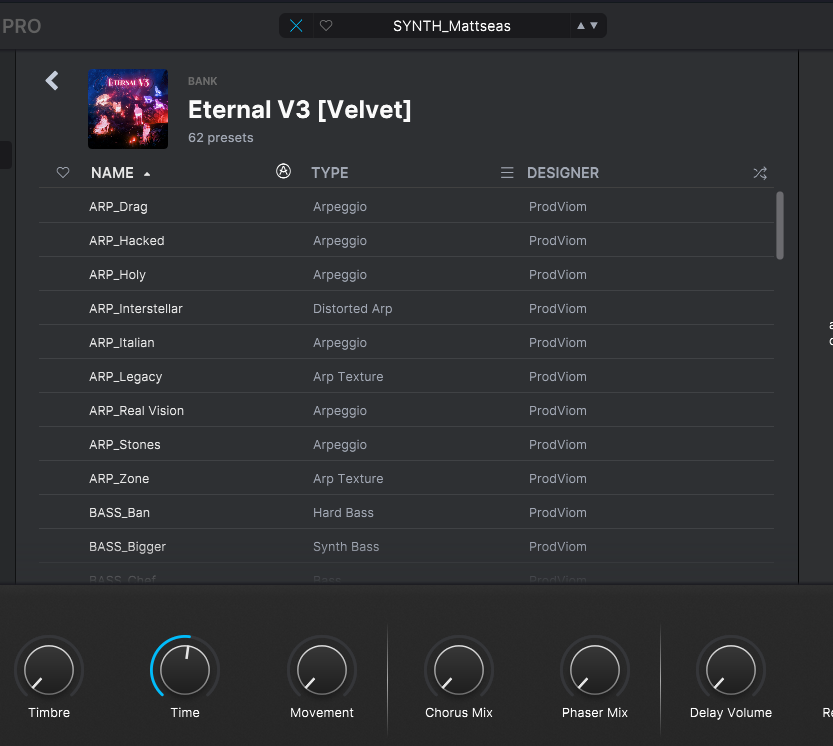The height and width of the screenshot is (746, 833).
Task: Like the current preset with heart icon
Action: pos(326,26)
